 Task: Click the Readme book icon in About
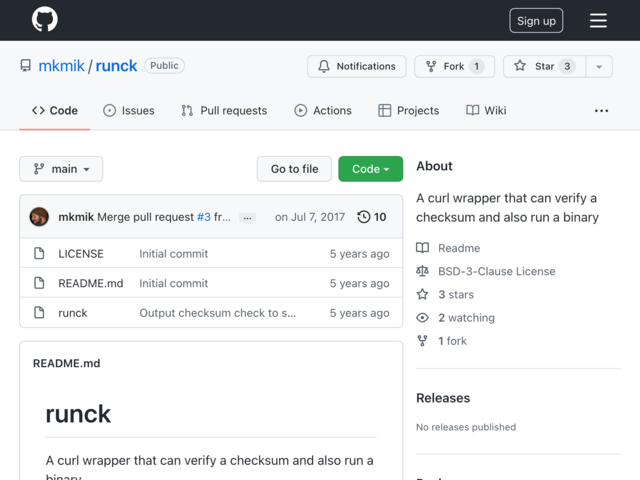422,248
